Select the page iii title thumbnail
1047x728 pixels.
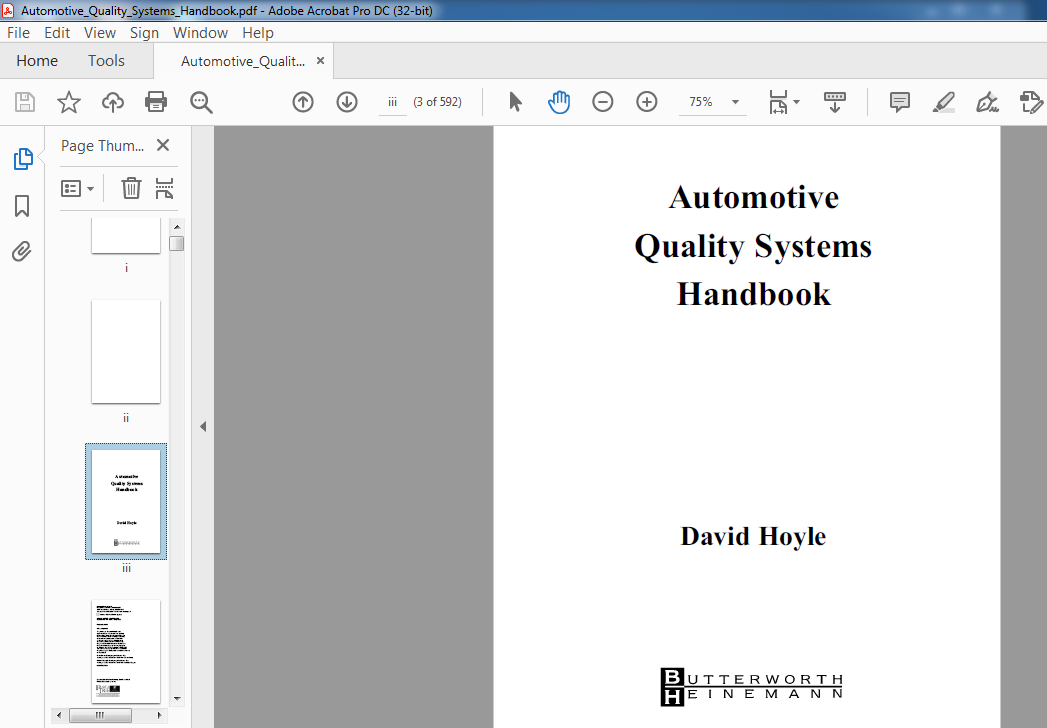point(126,501)
